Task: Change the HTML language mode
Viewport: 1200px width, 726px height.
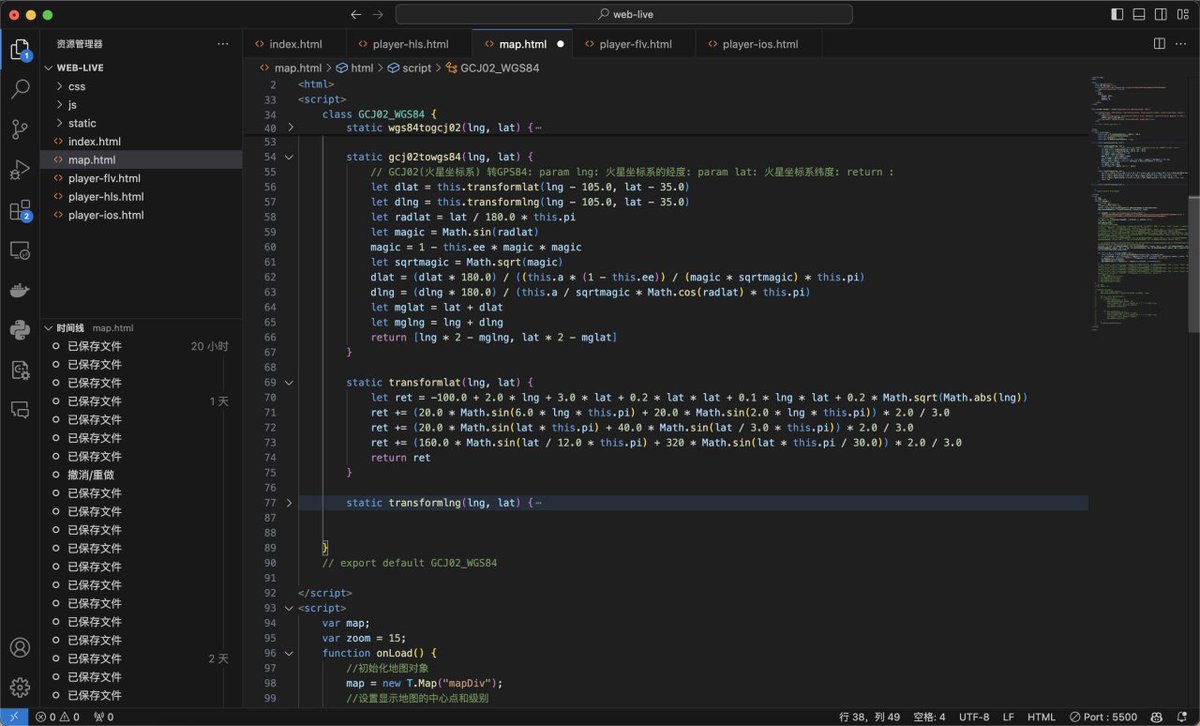Action: 1041,716
